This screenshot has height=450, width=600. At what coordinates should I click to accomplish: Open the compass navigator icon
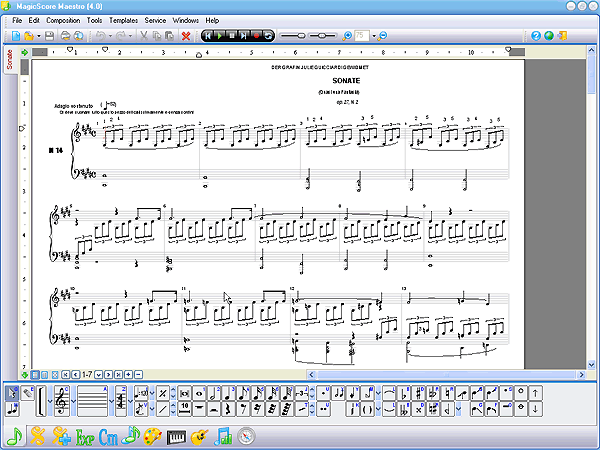coord(246,436)
